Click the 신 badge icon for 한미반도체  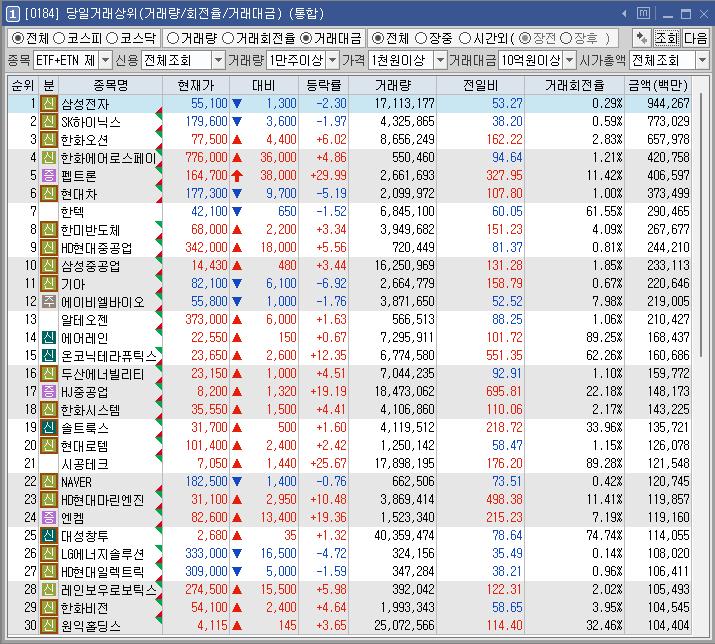(49, 229)
